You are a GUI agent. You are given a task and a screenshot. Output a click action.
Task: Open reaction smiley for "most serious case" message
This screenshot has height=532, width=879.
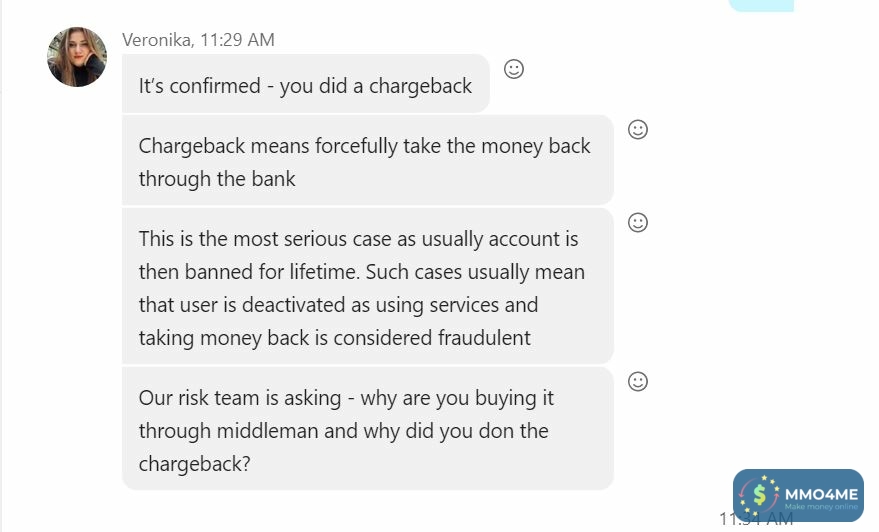click(637, 222)
